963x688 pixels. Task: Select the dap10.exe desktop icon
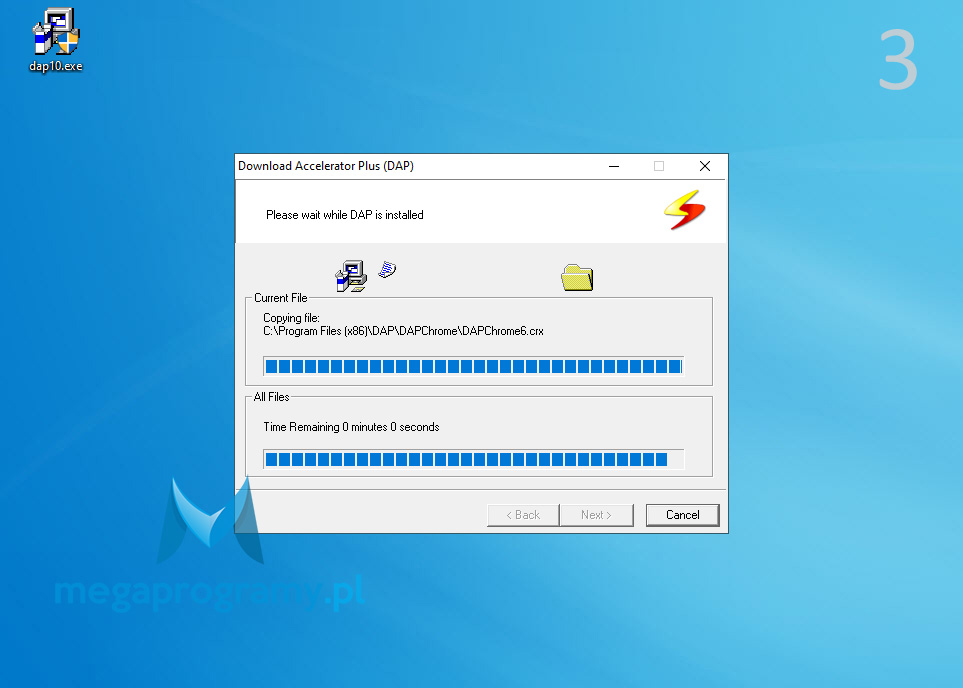(56, 40)
